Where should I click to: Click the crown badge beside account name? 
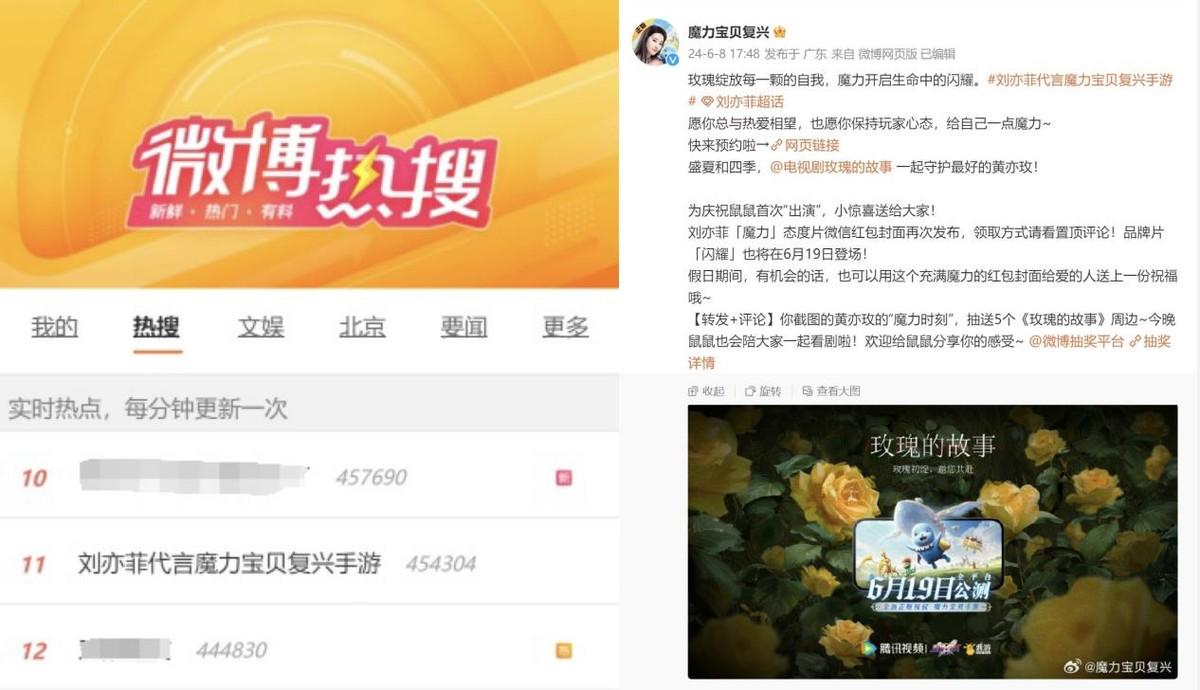coord(781,32)
